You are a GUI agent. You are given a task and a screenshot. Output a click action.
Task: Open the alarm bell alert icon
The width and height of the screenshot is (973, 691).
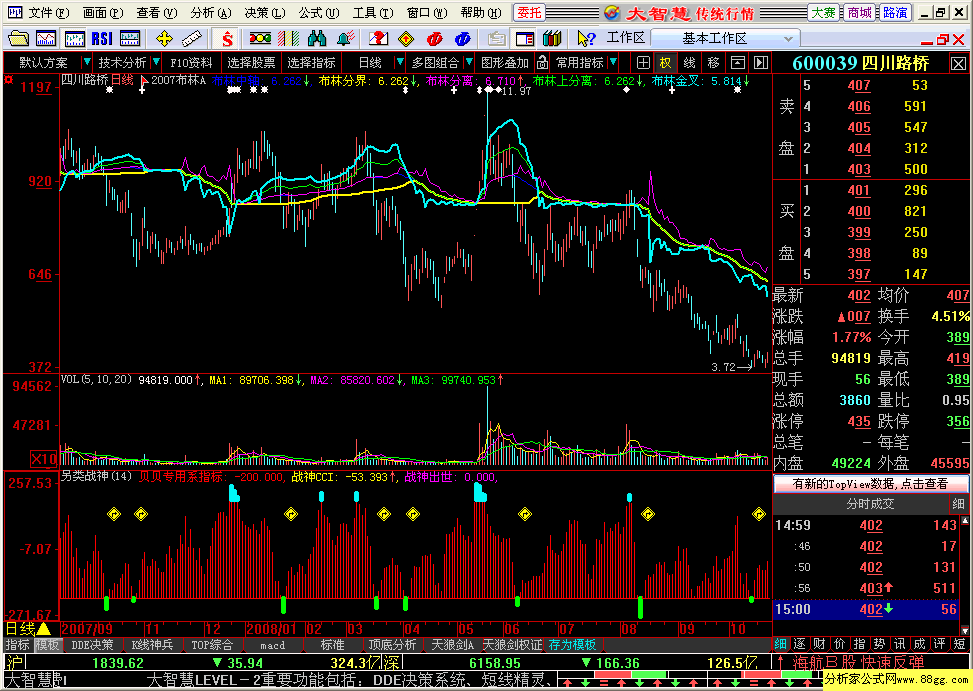(x=345, y=38)
